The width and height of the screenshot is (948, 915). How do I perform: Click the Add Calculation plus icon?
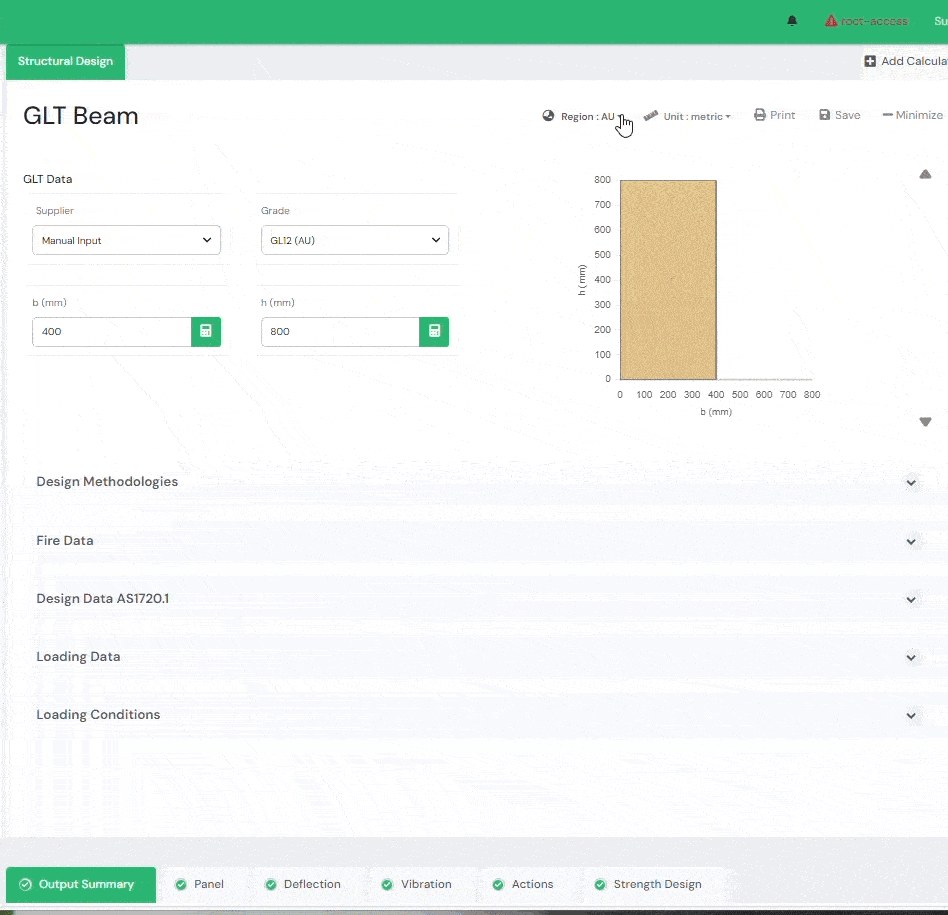tap(870, 61)
